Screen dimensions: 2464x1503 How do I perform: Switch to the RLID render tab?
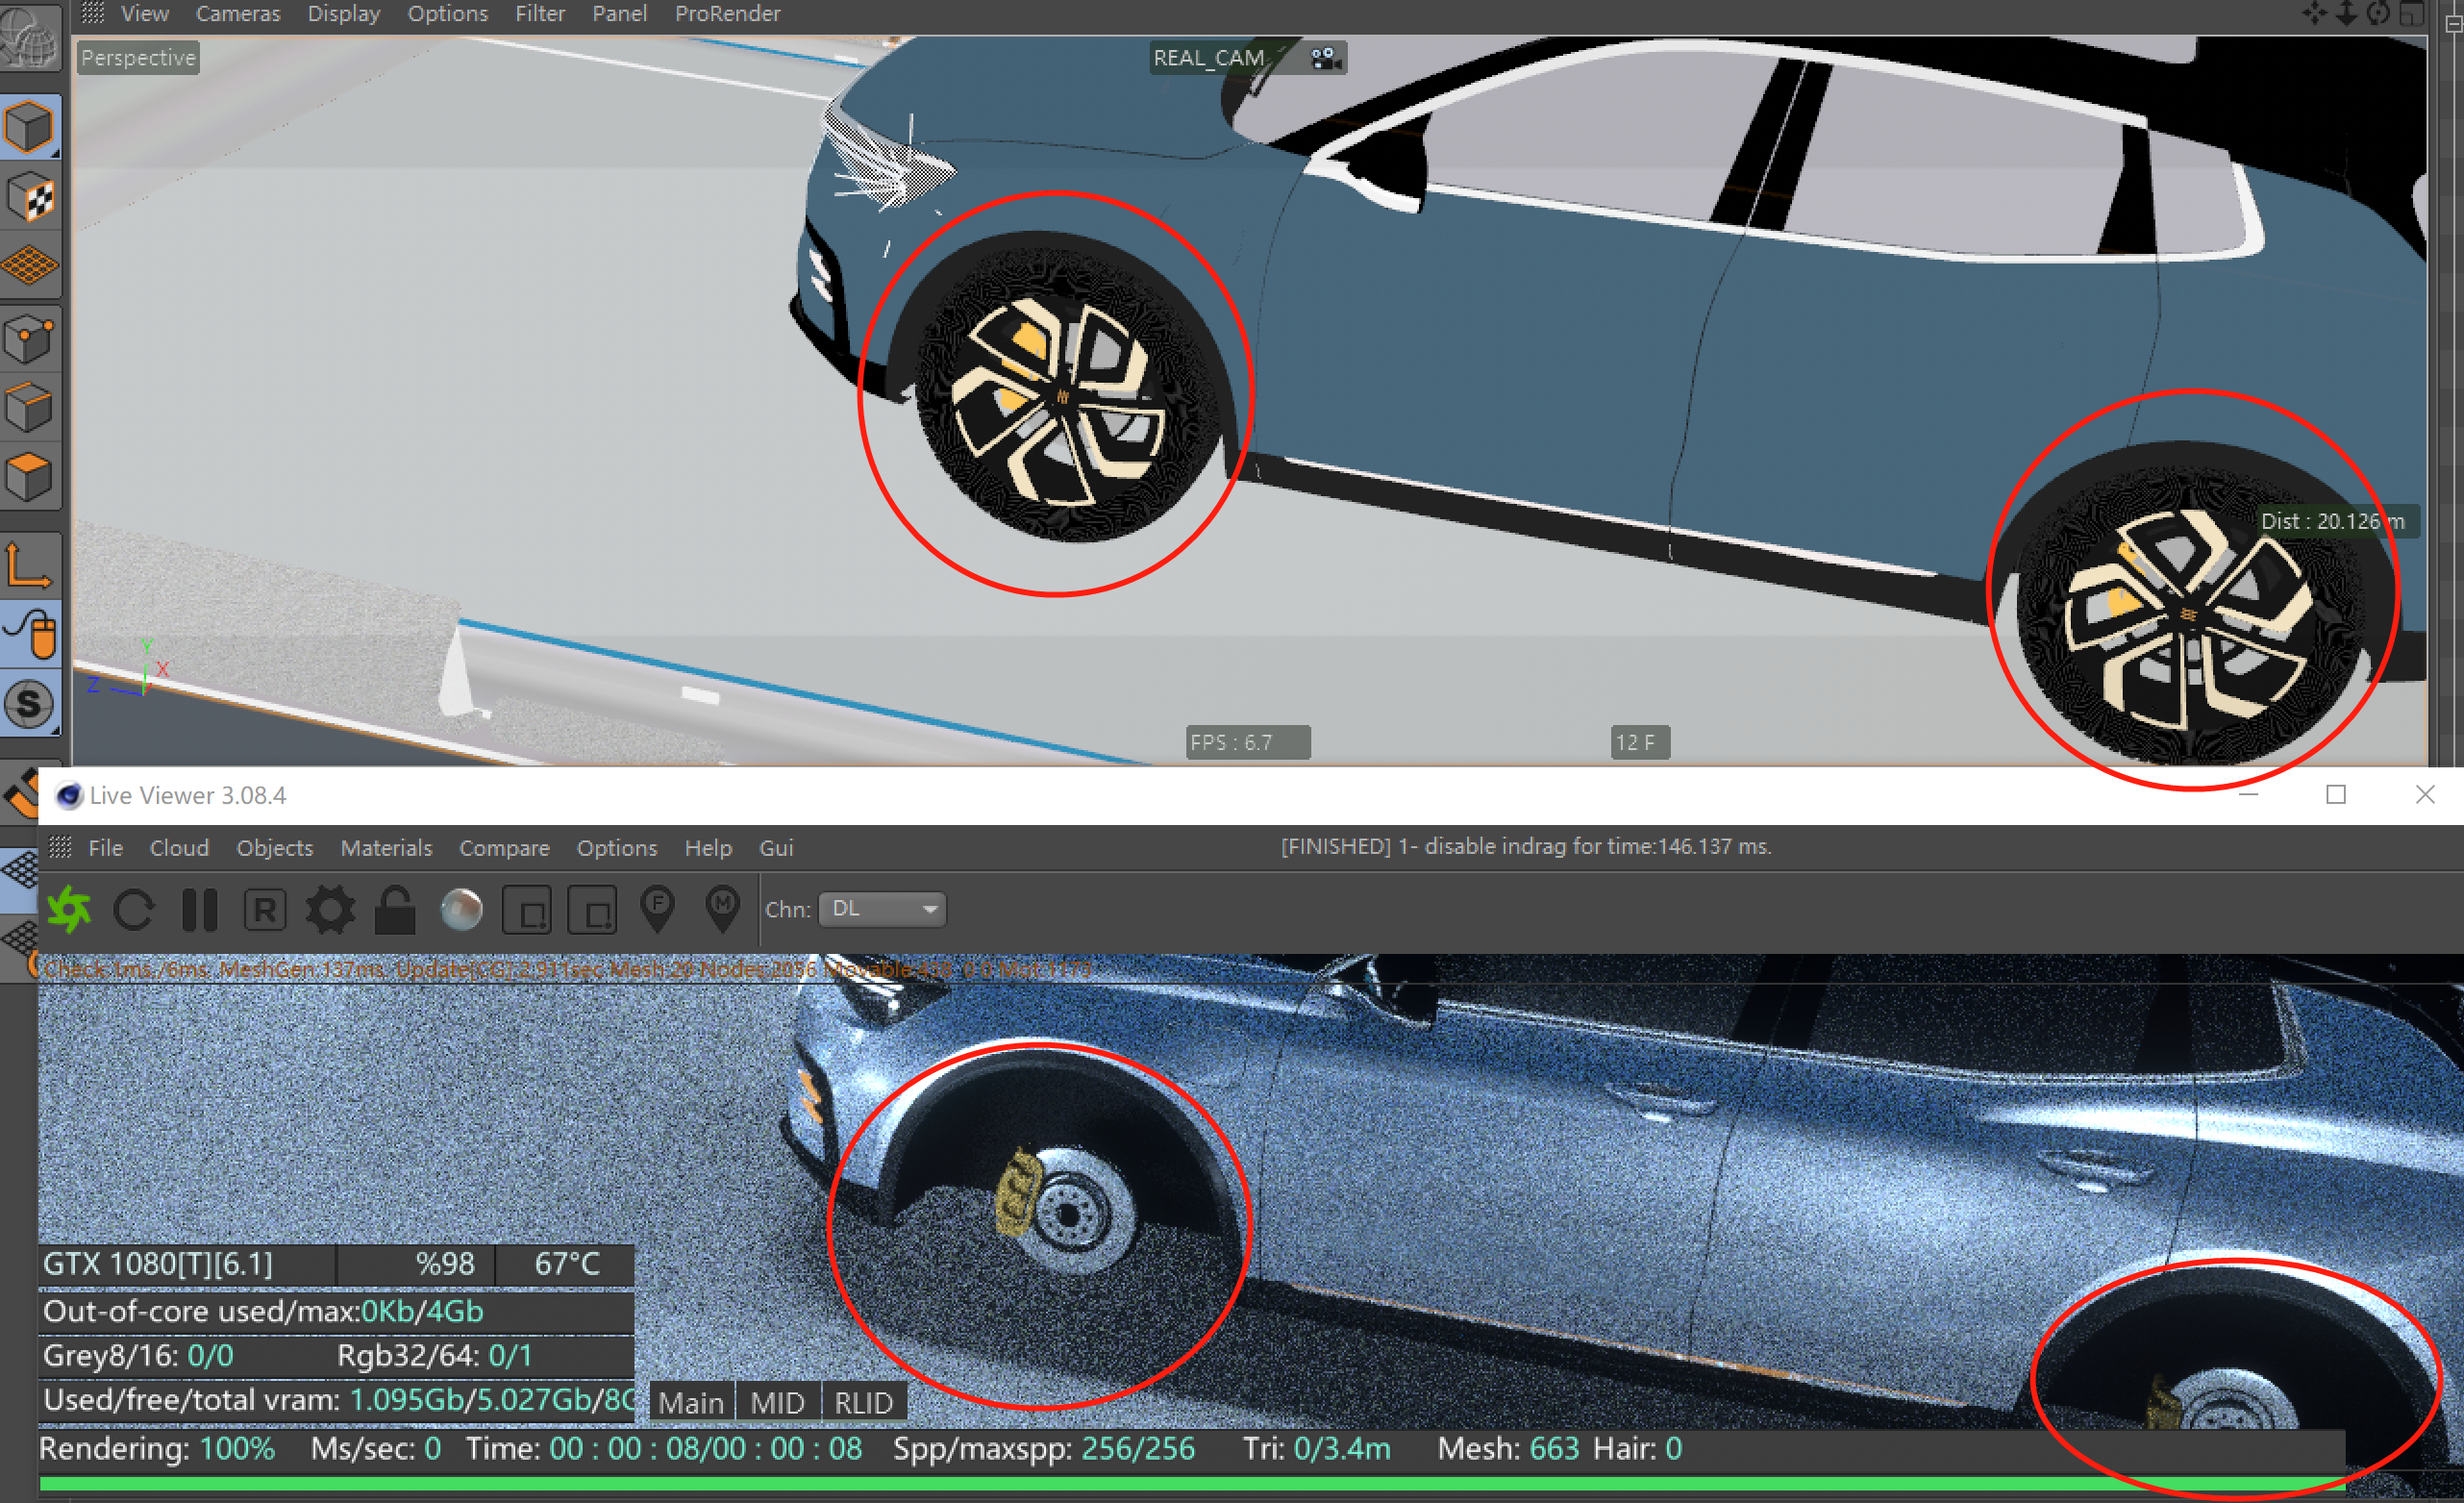[863, 1403]
